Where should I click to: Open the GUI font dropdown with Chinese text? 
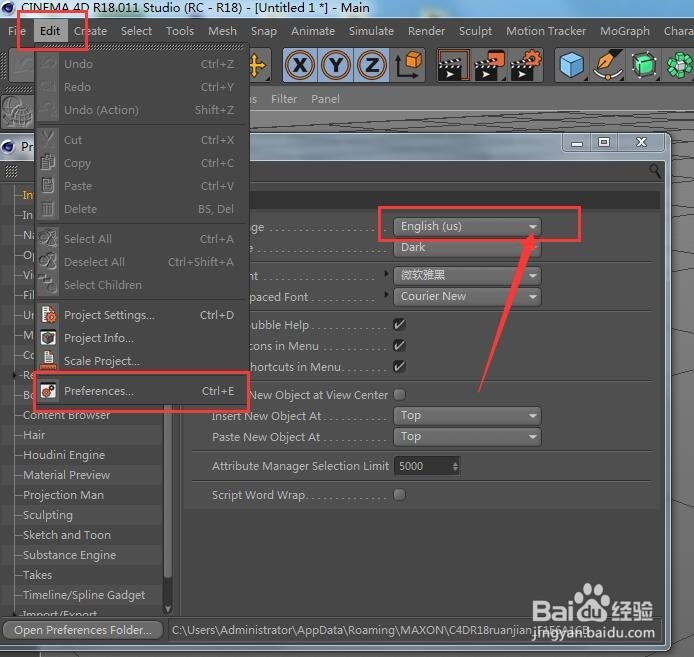click(467, 275)
